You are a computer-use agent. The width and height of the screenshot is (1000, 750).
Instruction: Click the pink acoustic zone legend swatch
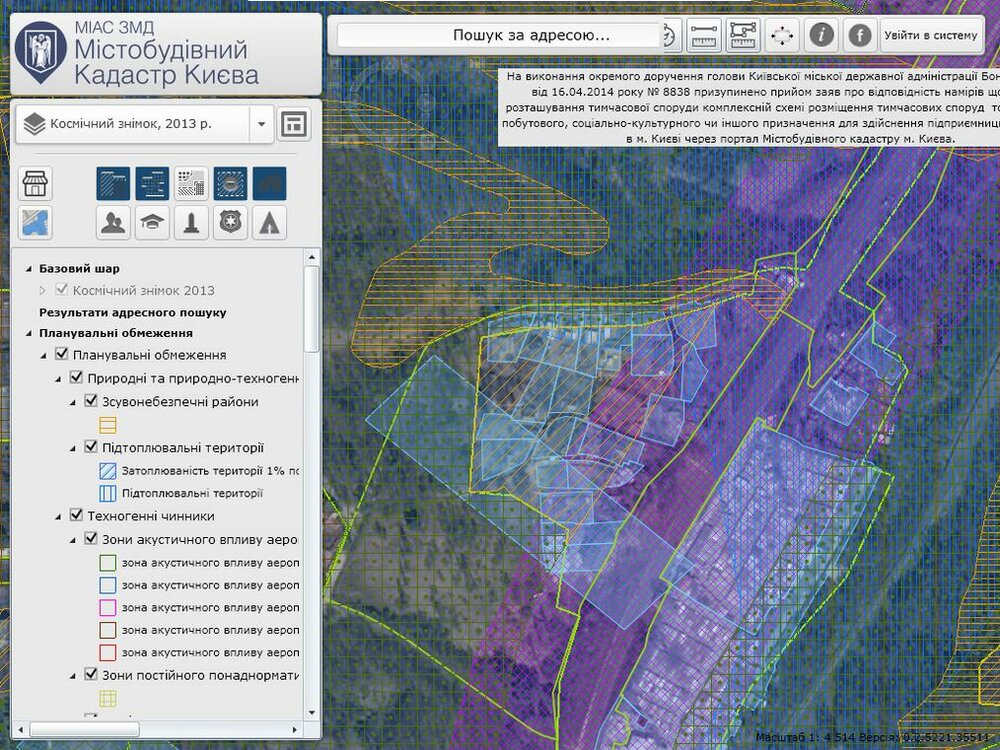107,607
